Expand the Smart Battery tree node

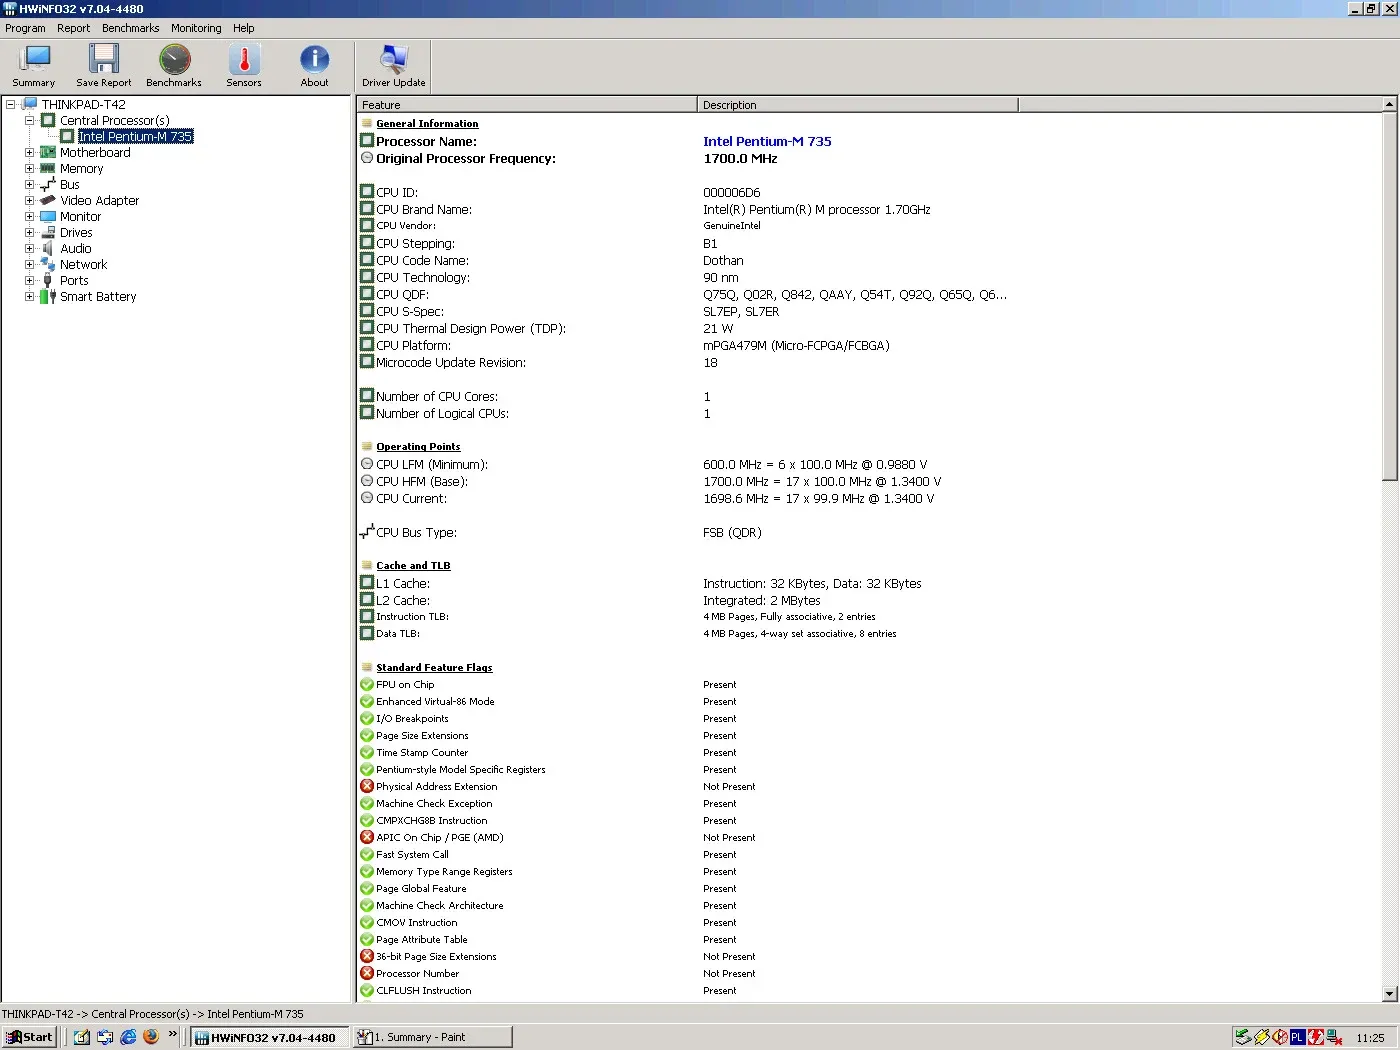(x=29, y=297)
